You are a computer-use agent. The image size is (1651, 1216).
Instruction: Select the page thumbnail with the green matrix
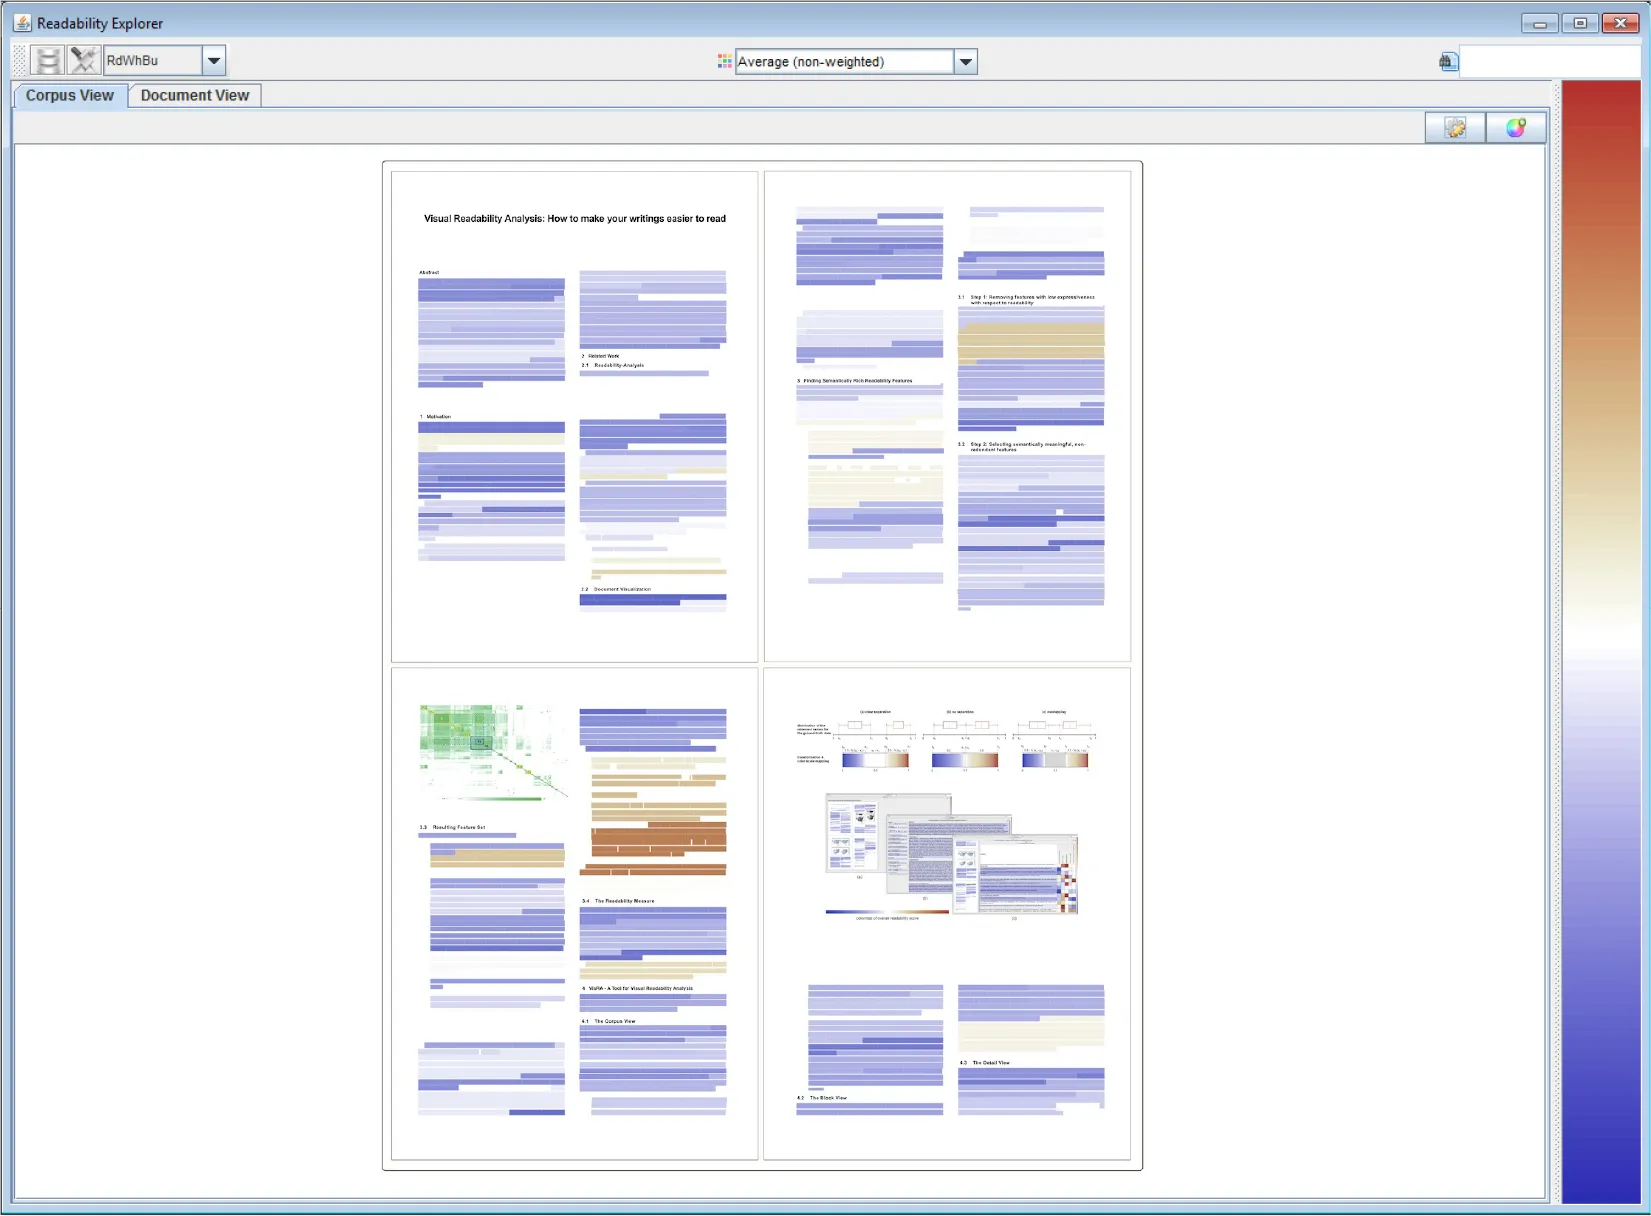[575, 914]
